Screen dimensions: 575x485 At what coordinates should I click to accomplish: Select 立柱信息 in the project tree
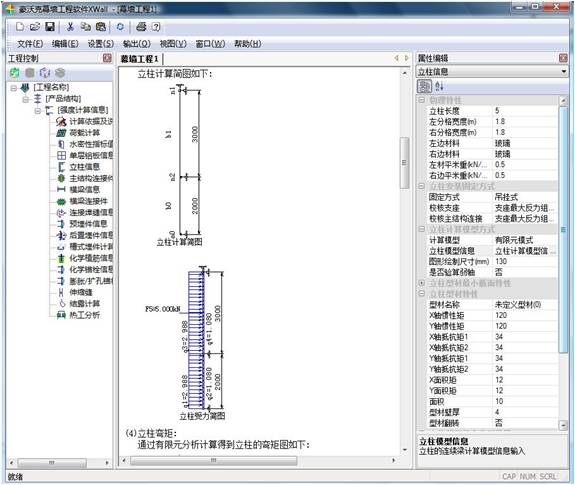click(84, 167)
